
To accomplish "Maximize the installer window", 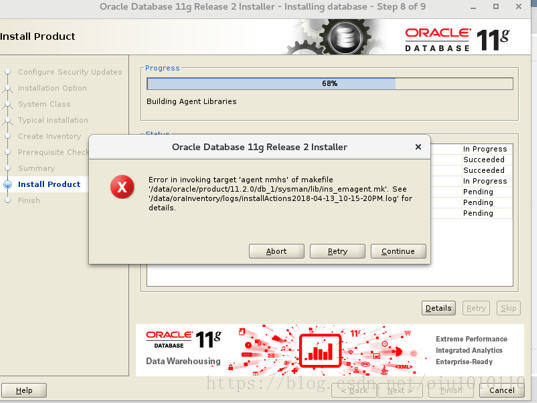I will (x=496, y=7).
